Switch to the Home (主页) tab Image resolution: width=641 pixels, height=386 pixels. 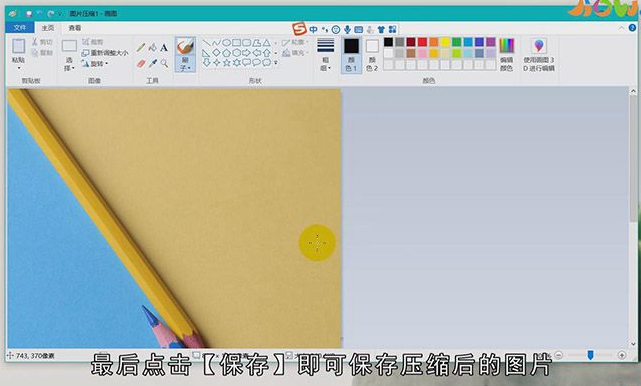[x=48, y=28]
